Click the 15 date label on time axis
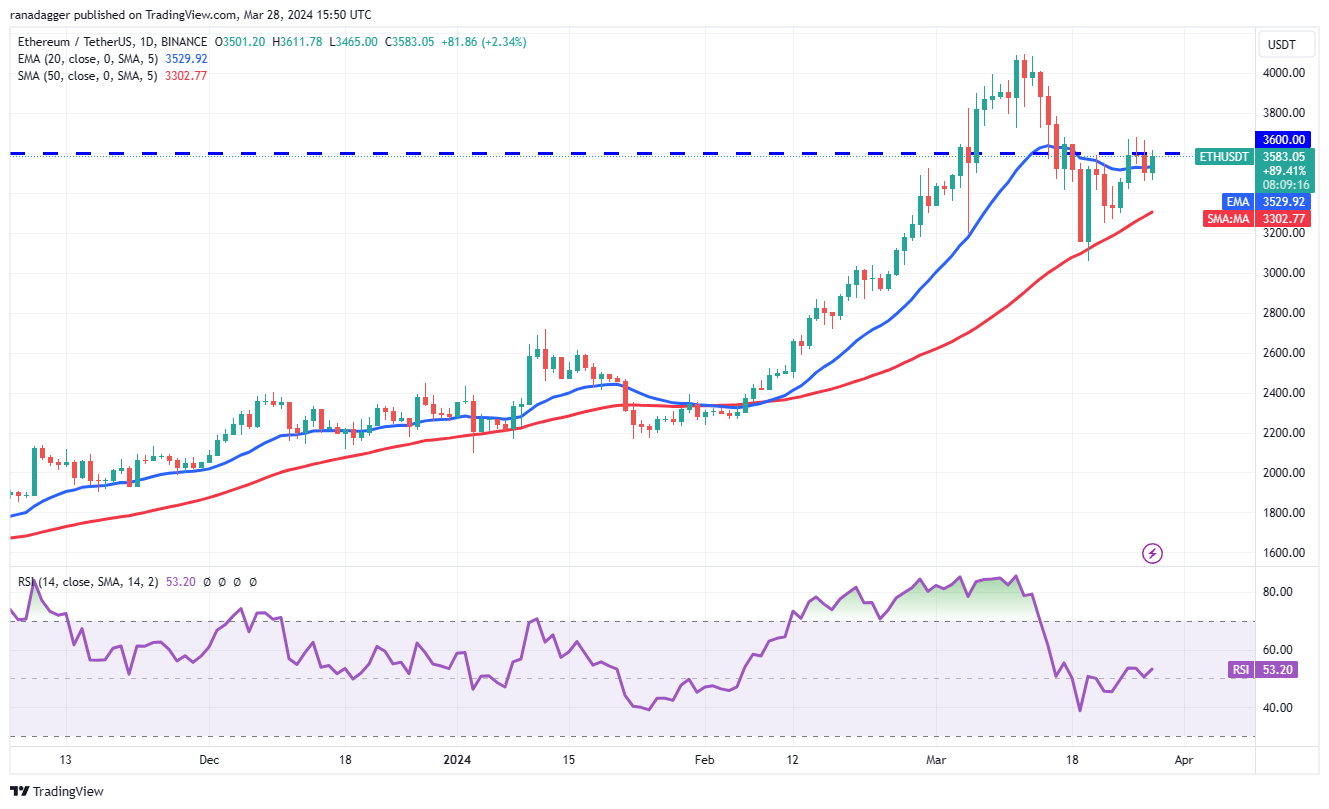This screenshot has height=809, width=1329. tap(568, 760)
